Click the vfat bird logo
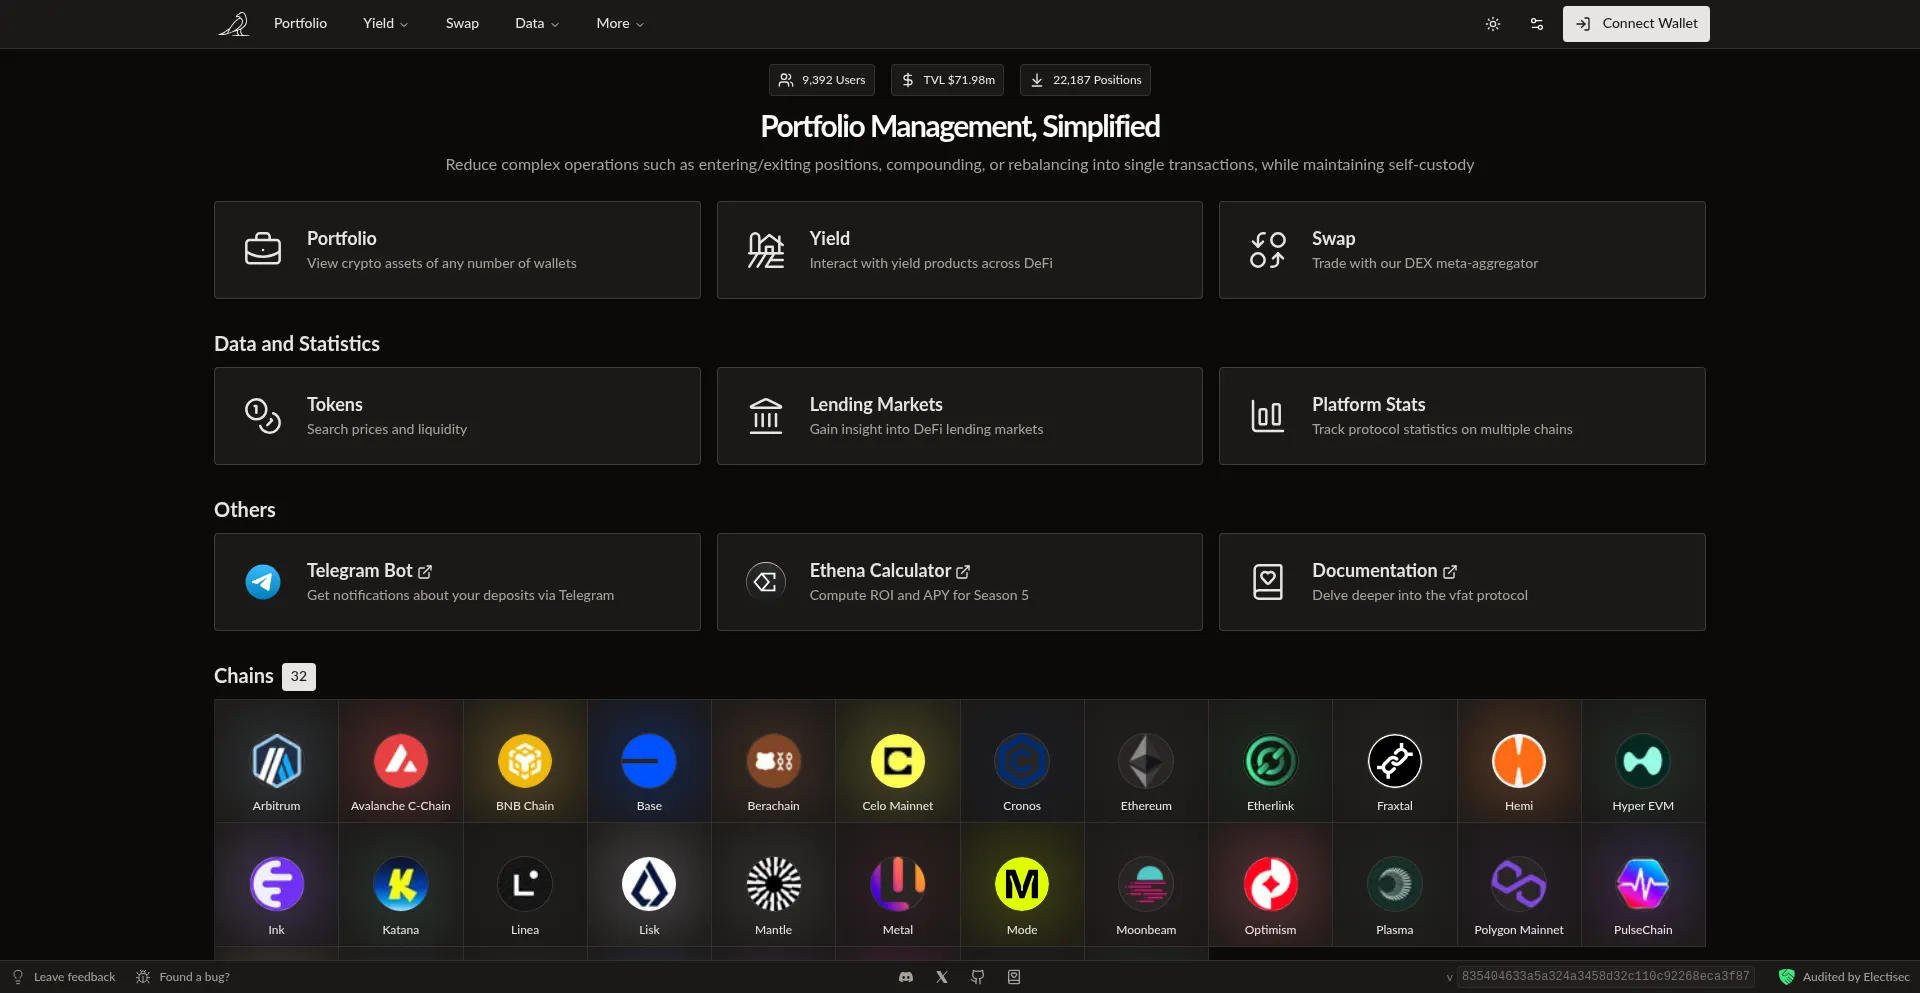This screenshot has width=1920, height=993. (x=234, y=24)
